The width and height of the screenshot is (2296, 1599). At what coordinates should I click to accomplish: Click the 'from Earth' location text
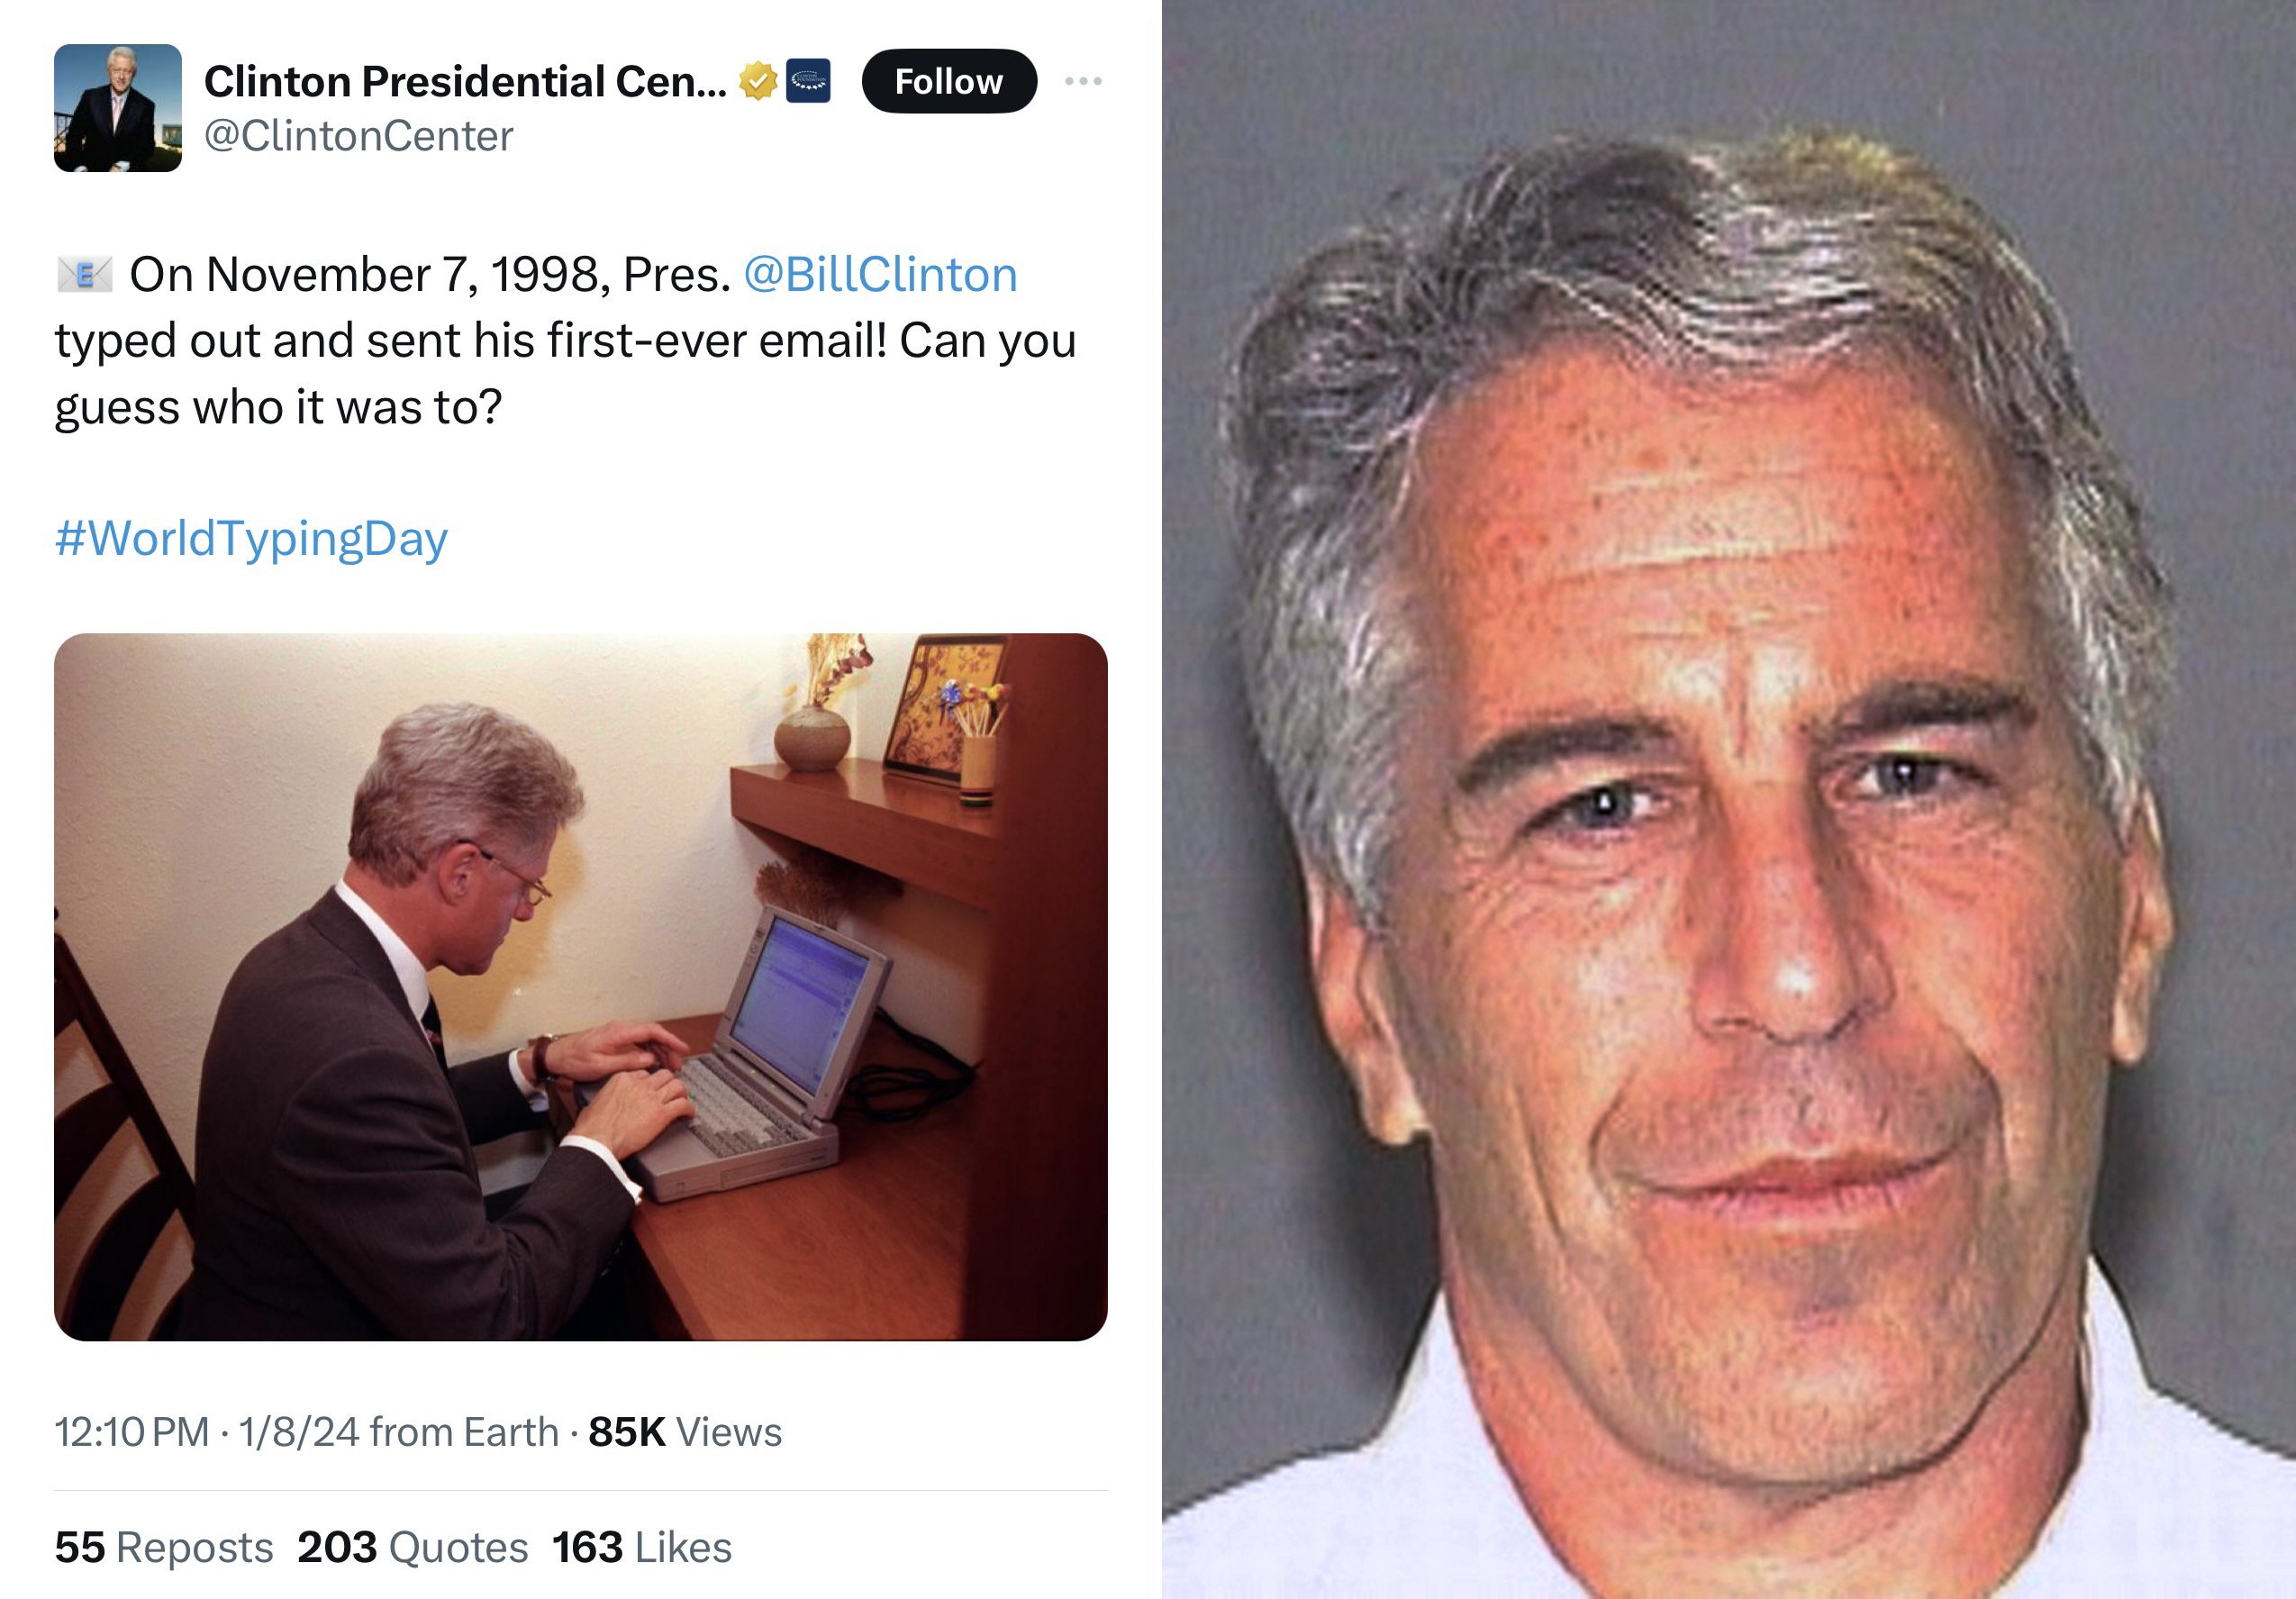pos(464,1432)
